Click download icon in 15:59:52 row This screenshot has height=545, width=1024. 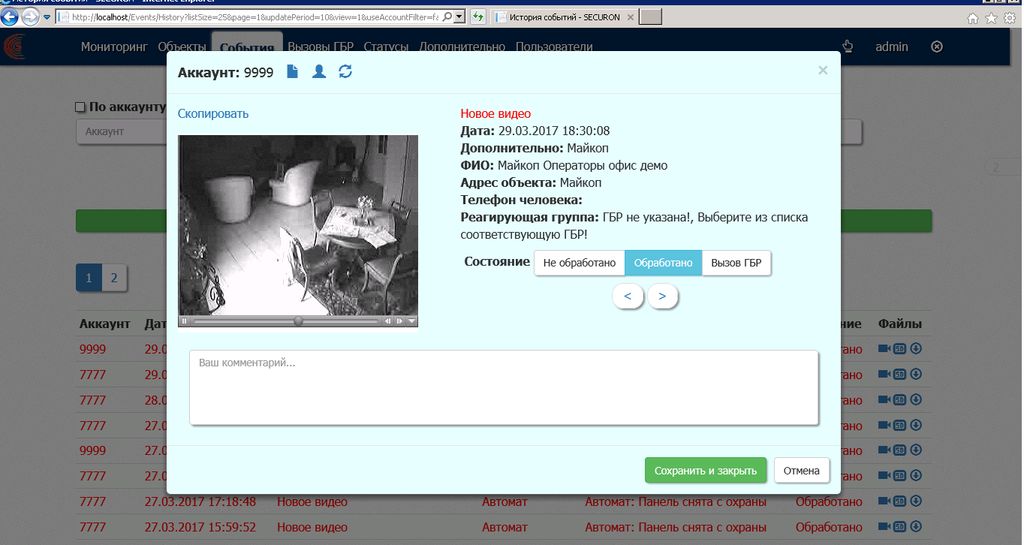(916, 527)
